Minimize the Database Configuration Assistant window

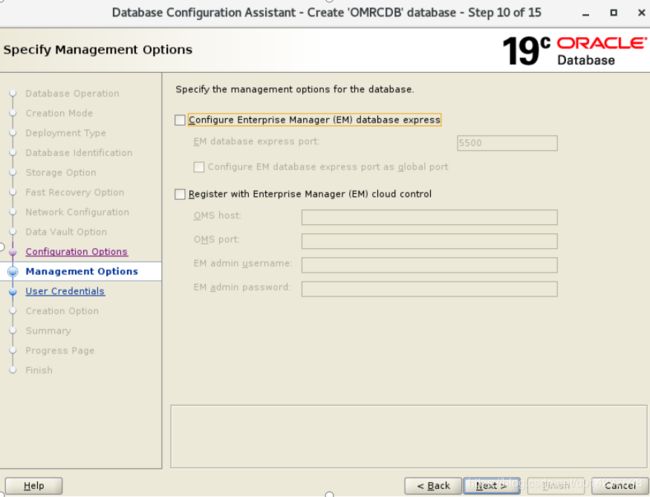[x=585, y=13]
